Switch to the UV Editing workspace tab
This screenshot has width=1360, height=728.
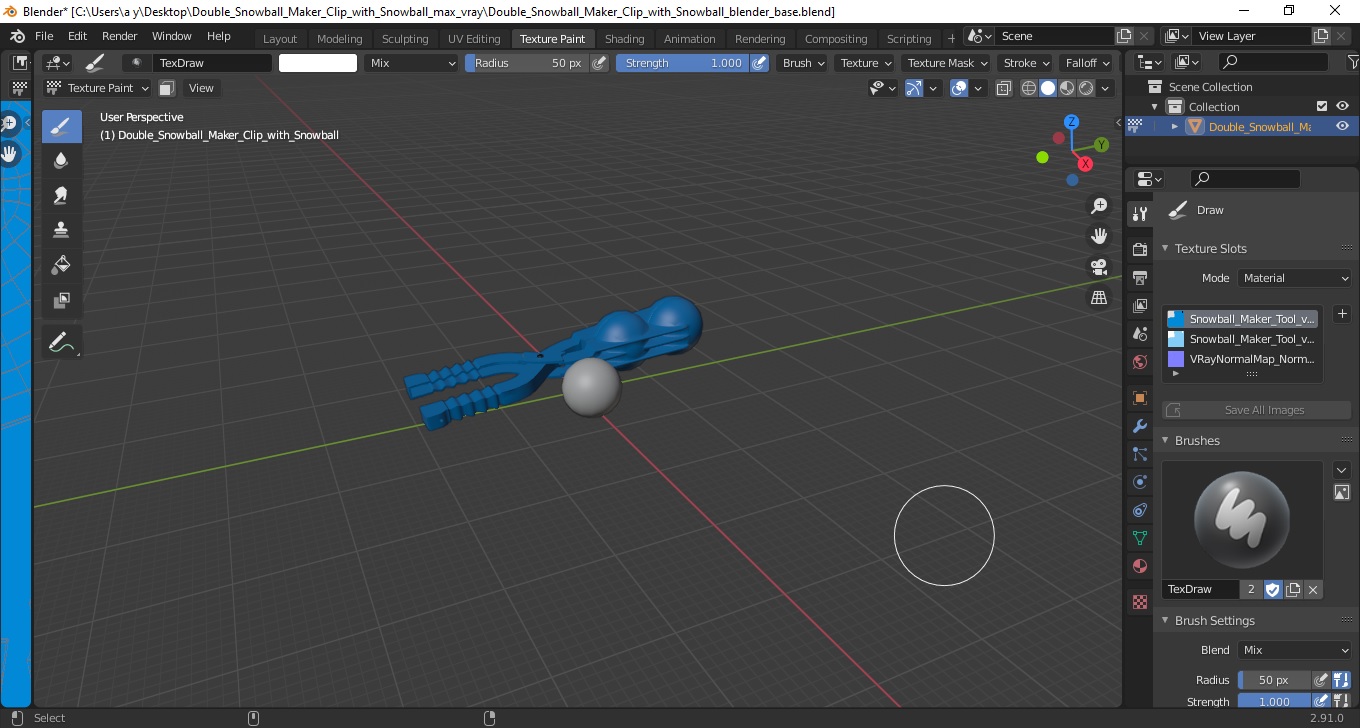pyautogui.click(x=474, y=39)
